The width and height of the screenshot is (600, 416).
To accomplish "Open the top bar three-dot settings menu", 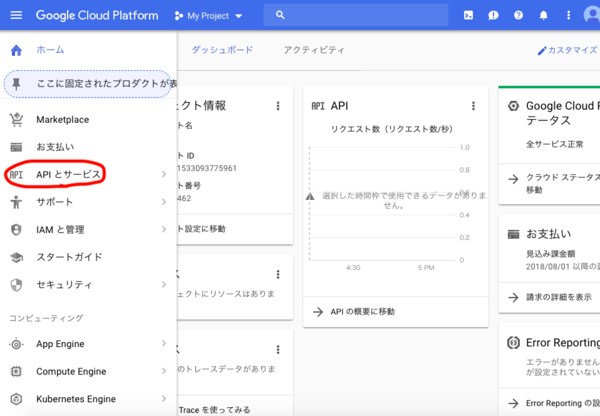I will [x=568, y=15].
